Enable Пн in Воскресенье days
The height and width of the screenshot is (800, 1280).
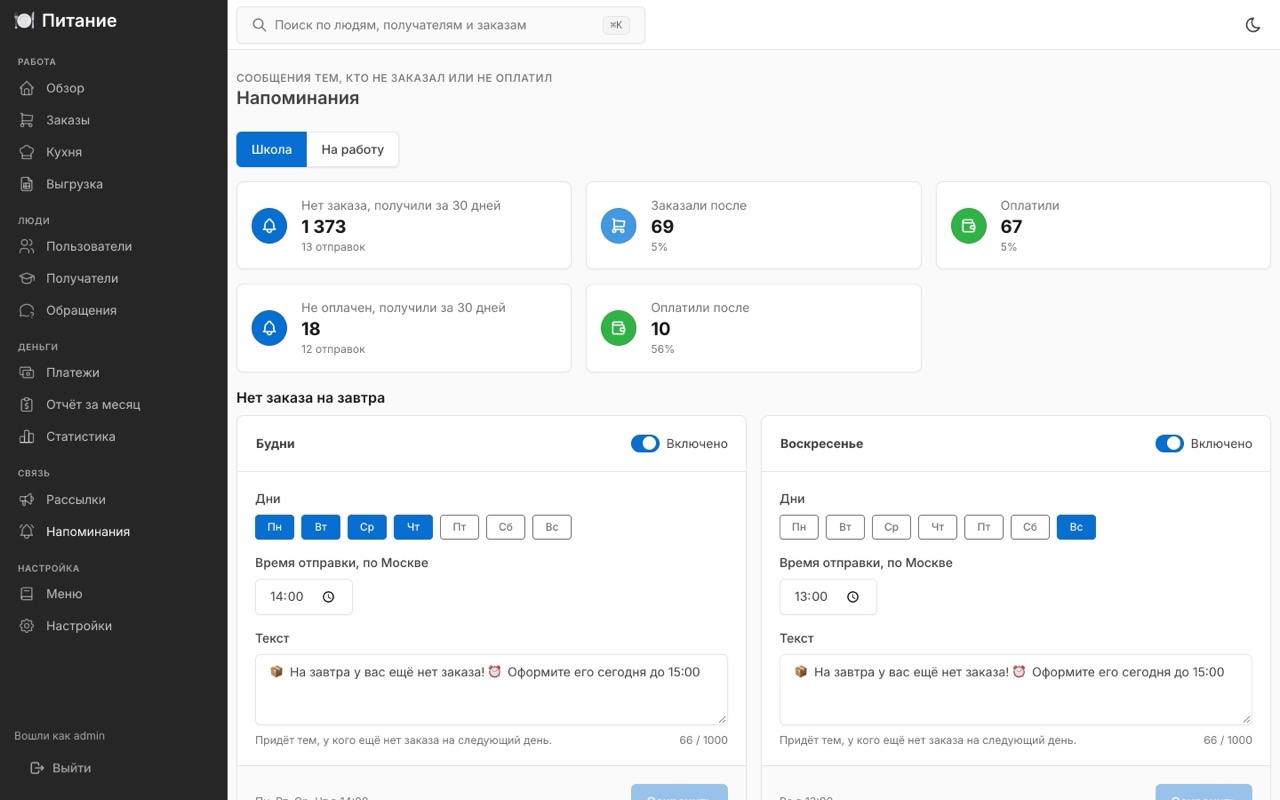pos(799,527)
